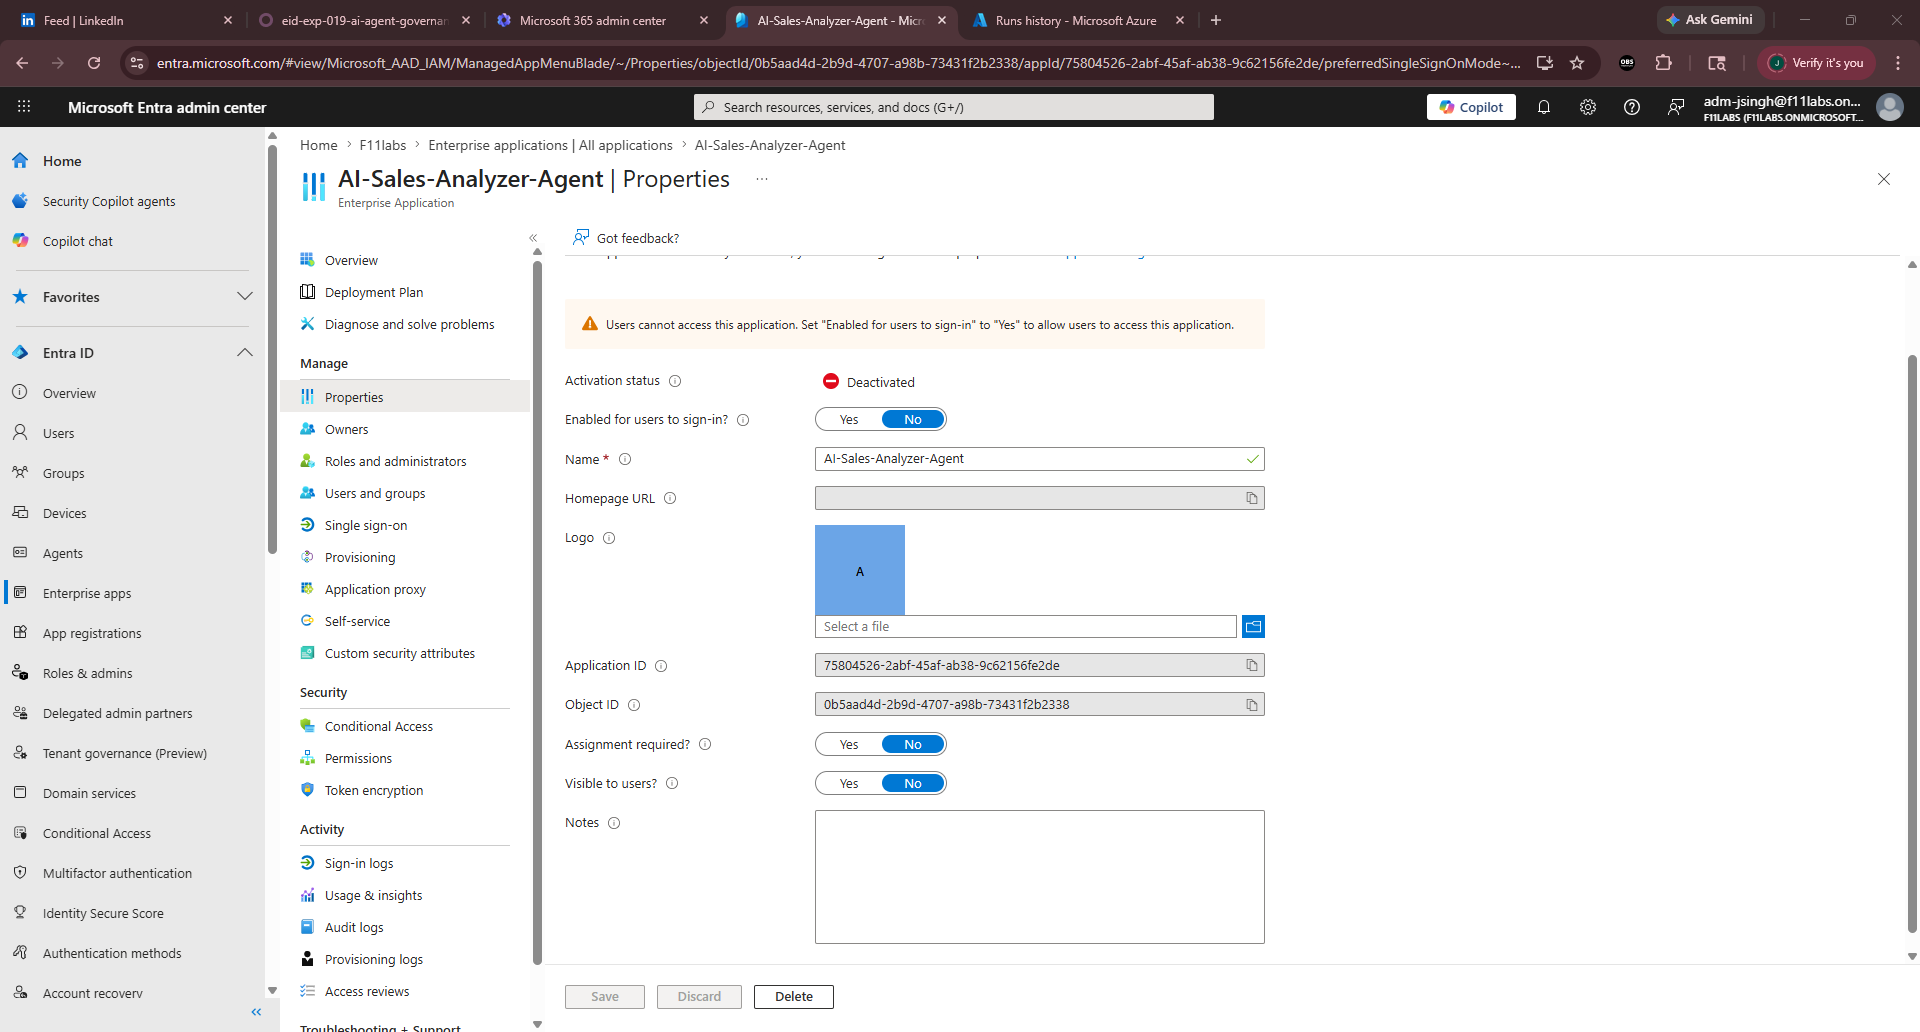Viewport: 1920px width, 1032px height.
Task: Open Enterprise apps in left navigation
Action: click(87, 593)
